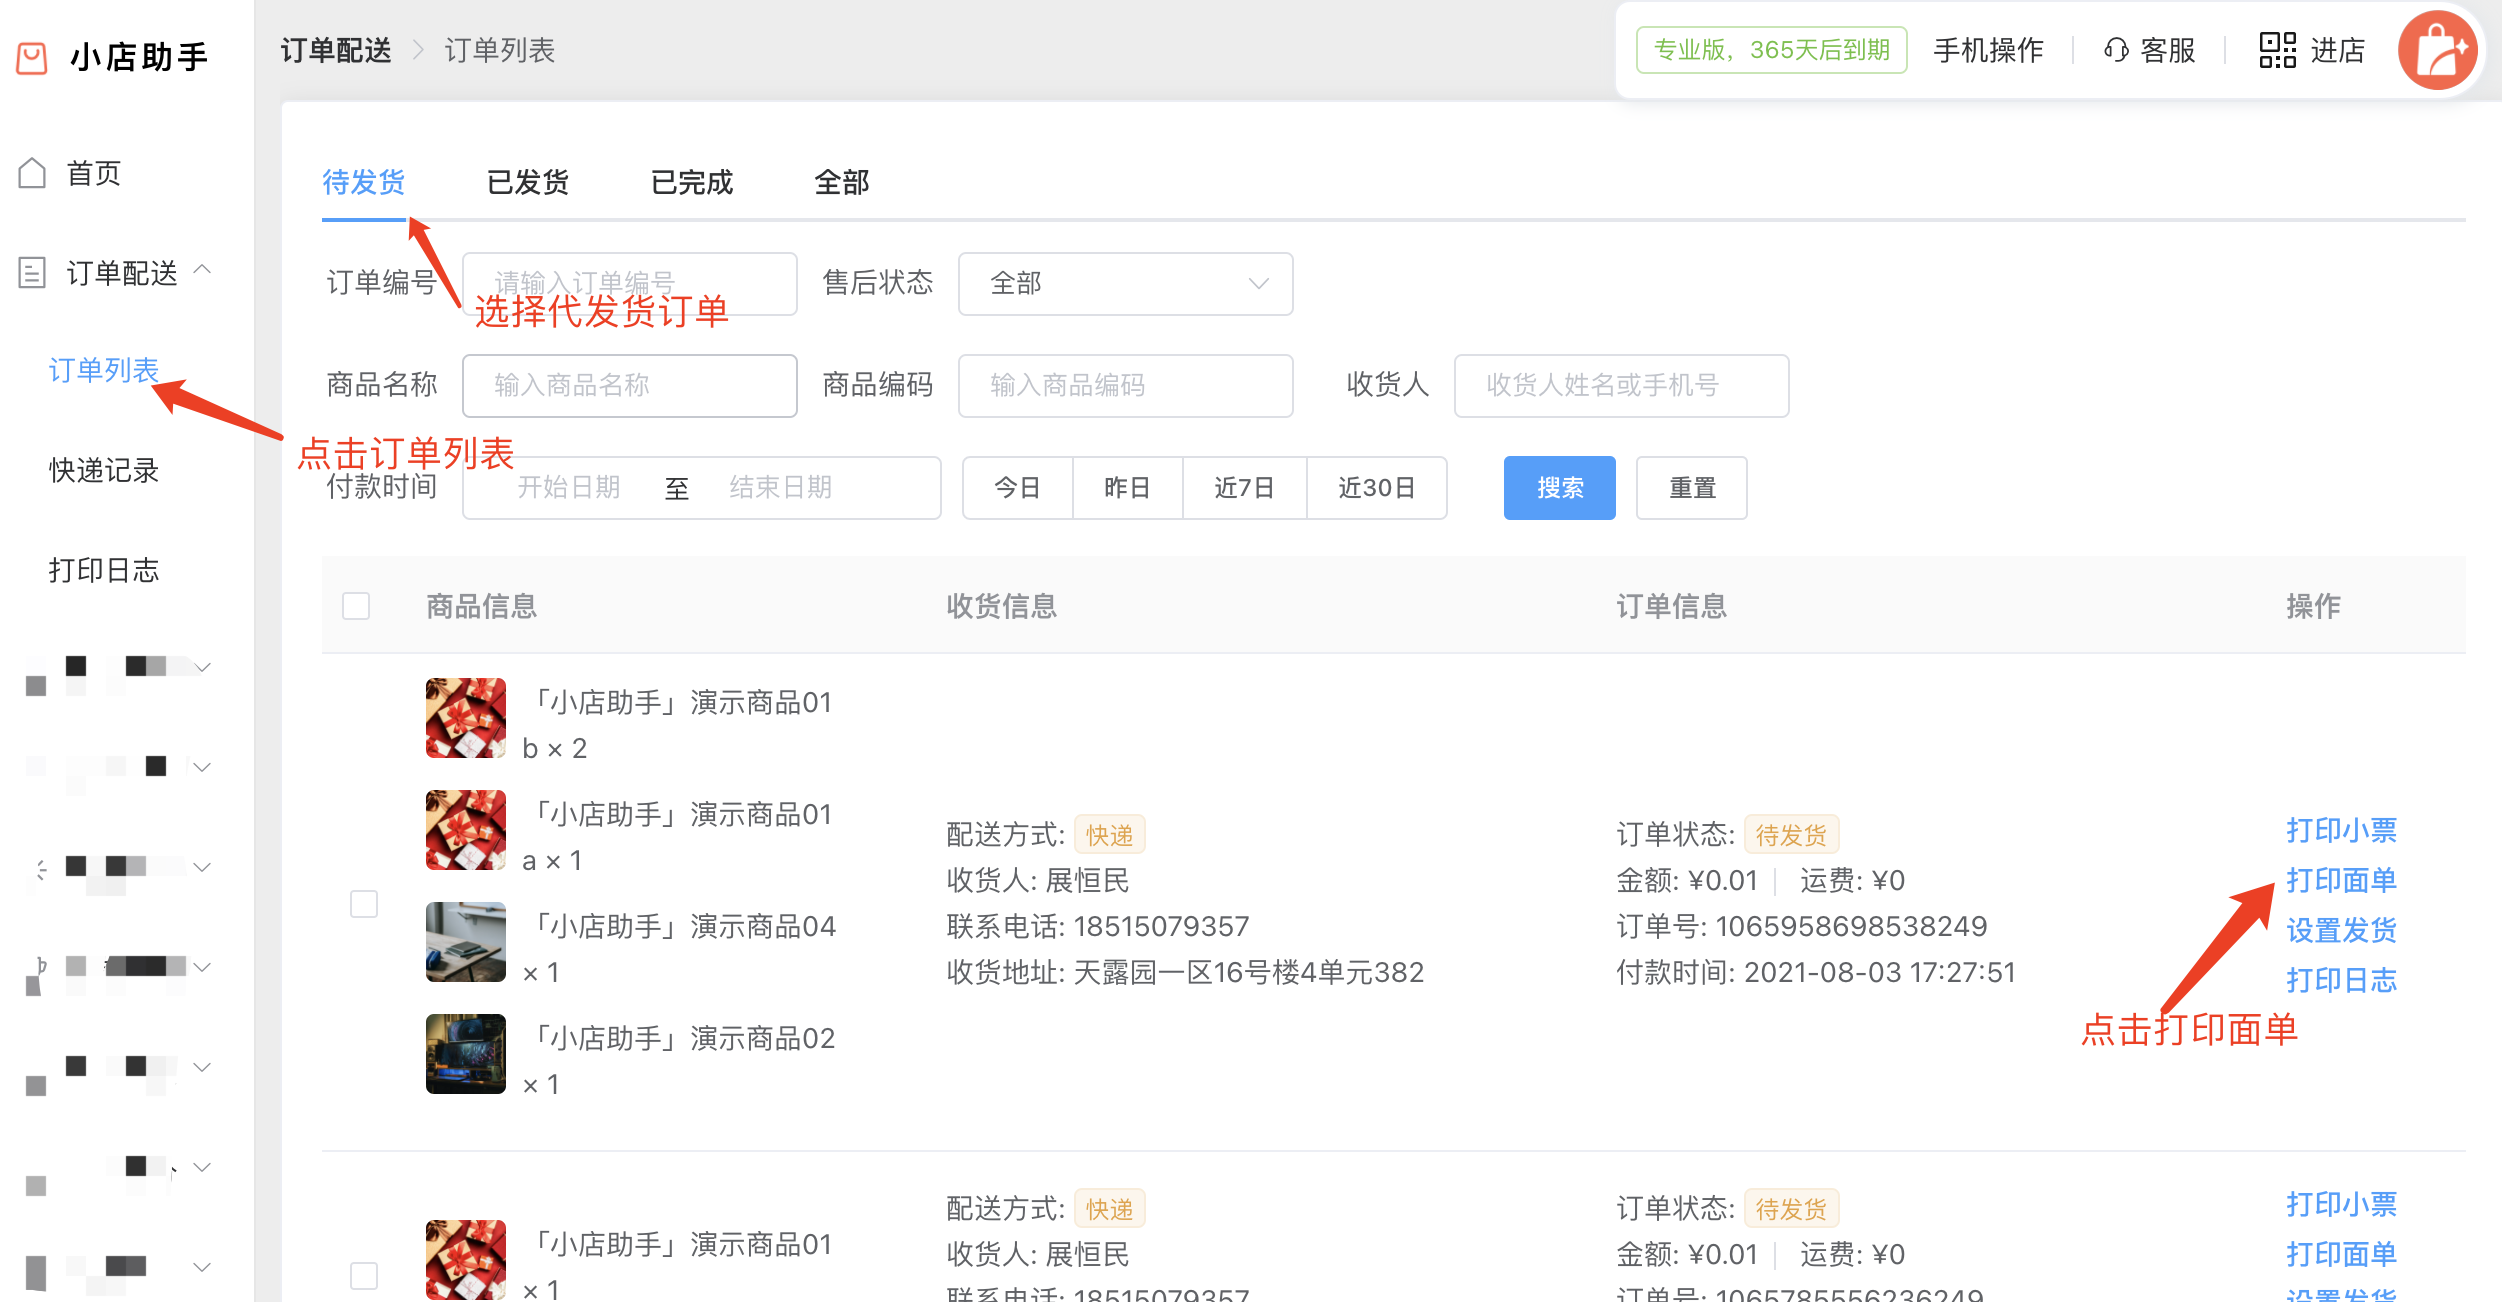The width and height of the screenshot is (2502, 1302).
Task: Click the 快递 tag in first order
Action: pyautogui.click(x=1110, y=835)
